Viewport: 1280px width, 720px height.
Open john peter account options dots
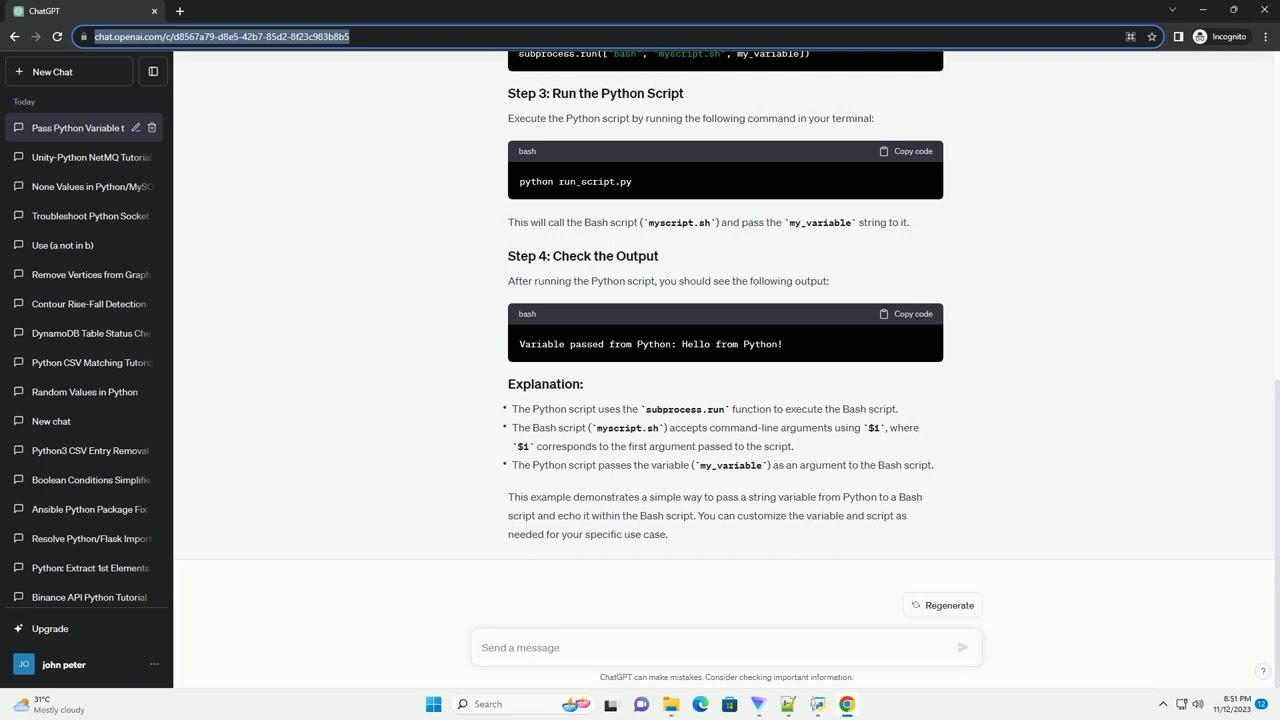[x=154, y=664]
